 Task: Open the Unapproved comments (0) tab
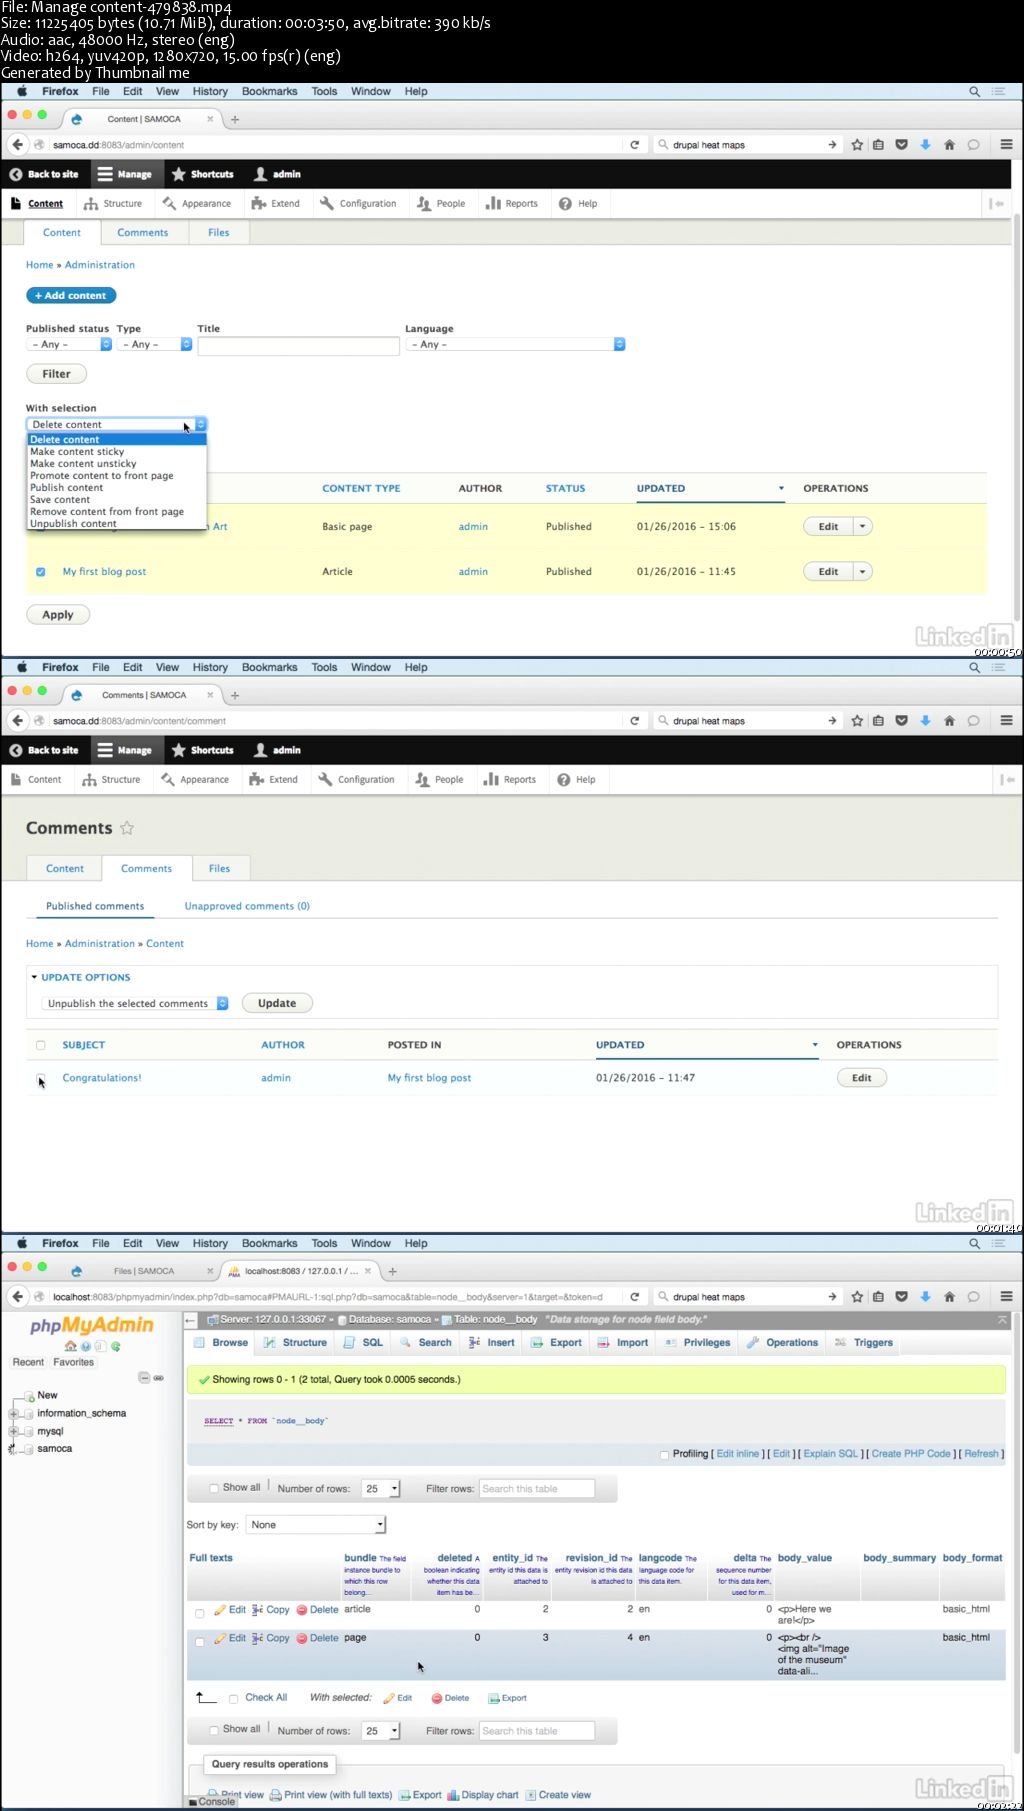click(x=247, y=906)
